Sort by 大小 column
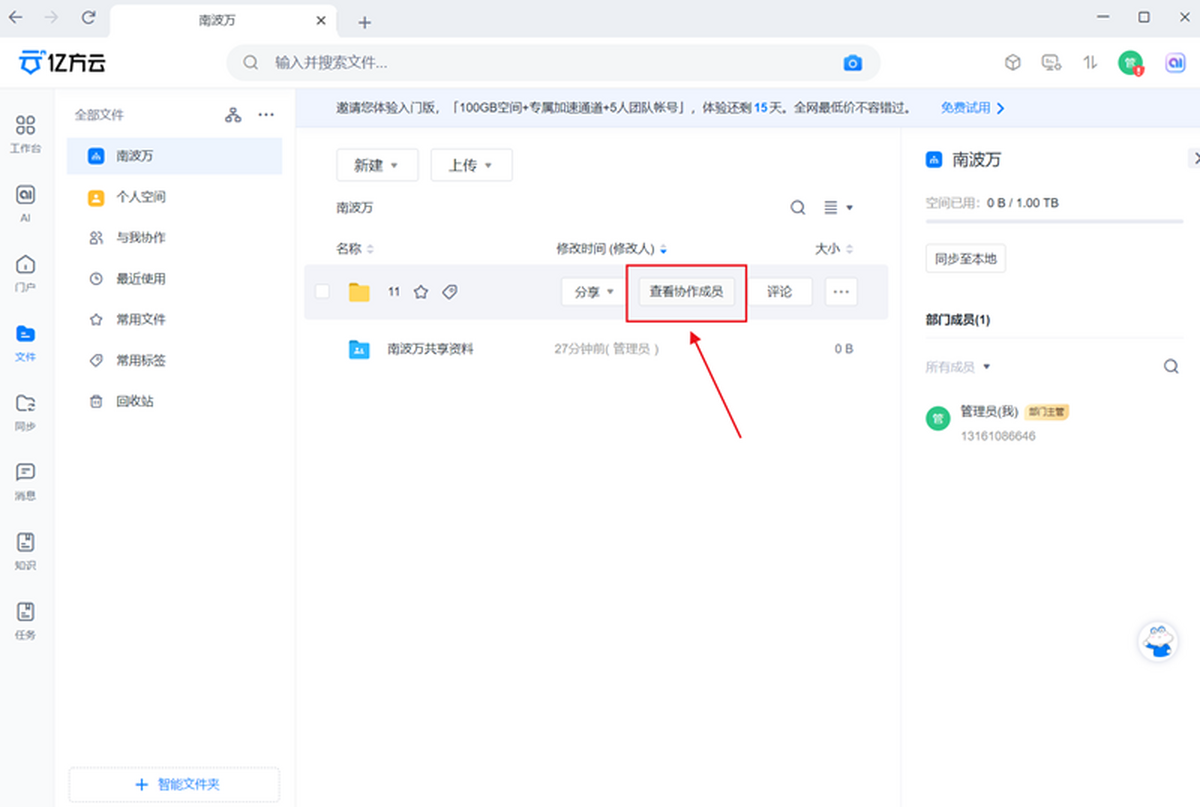Viewport: 1200px width, 807px height. tap(834, 249)
